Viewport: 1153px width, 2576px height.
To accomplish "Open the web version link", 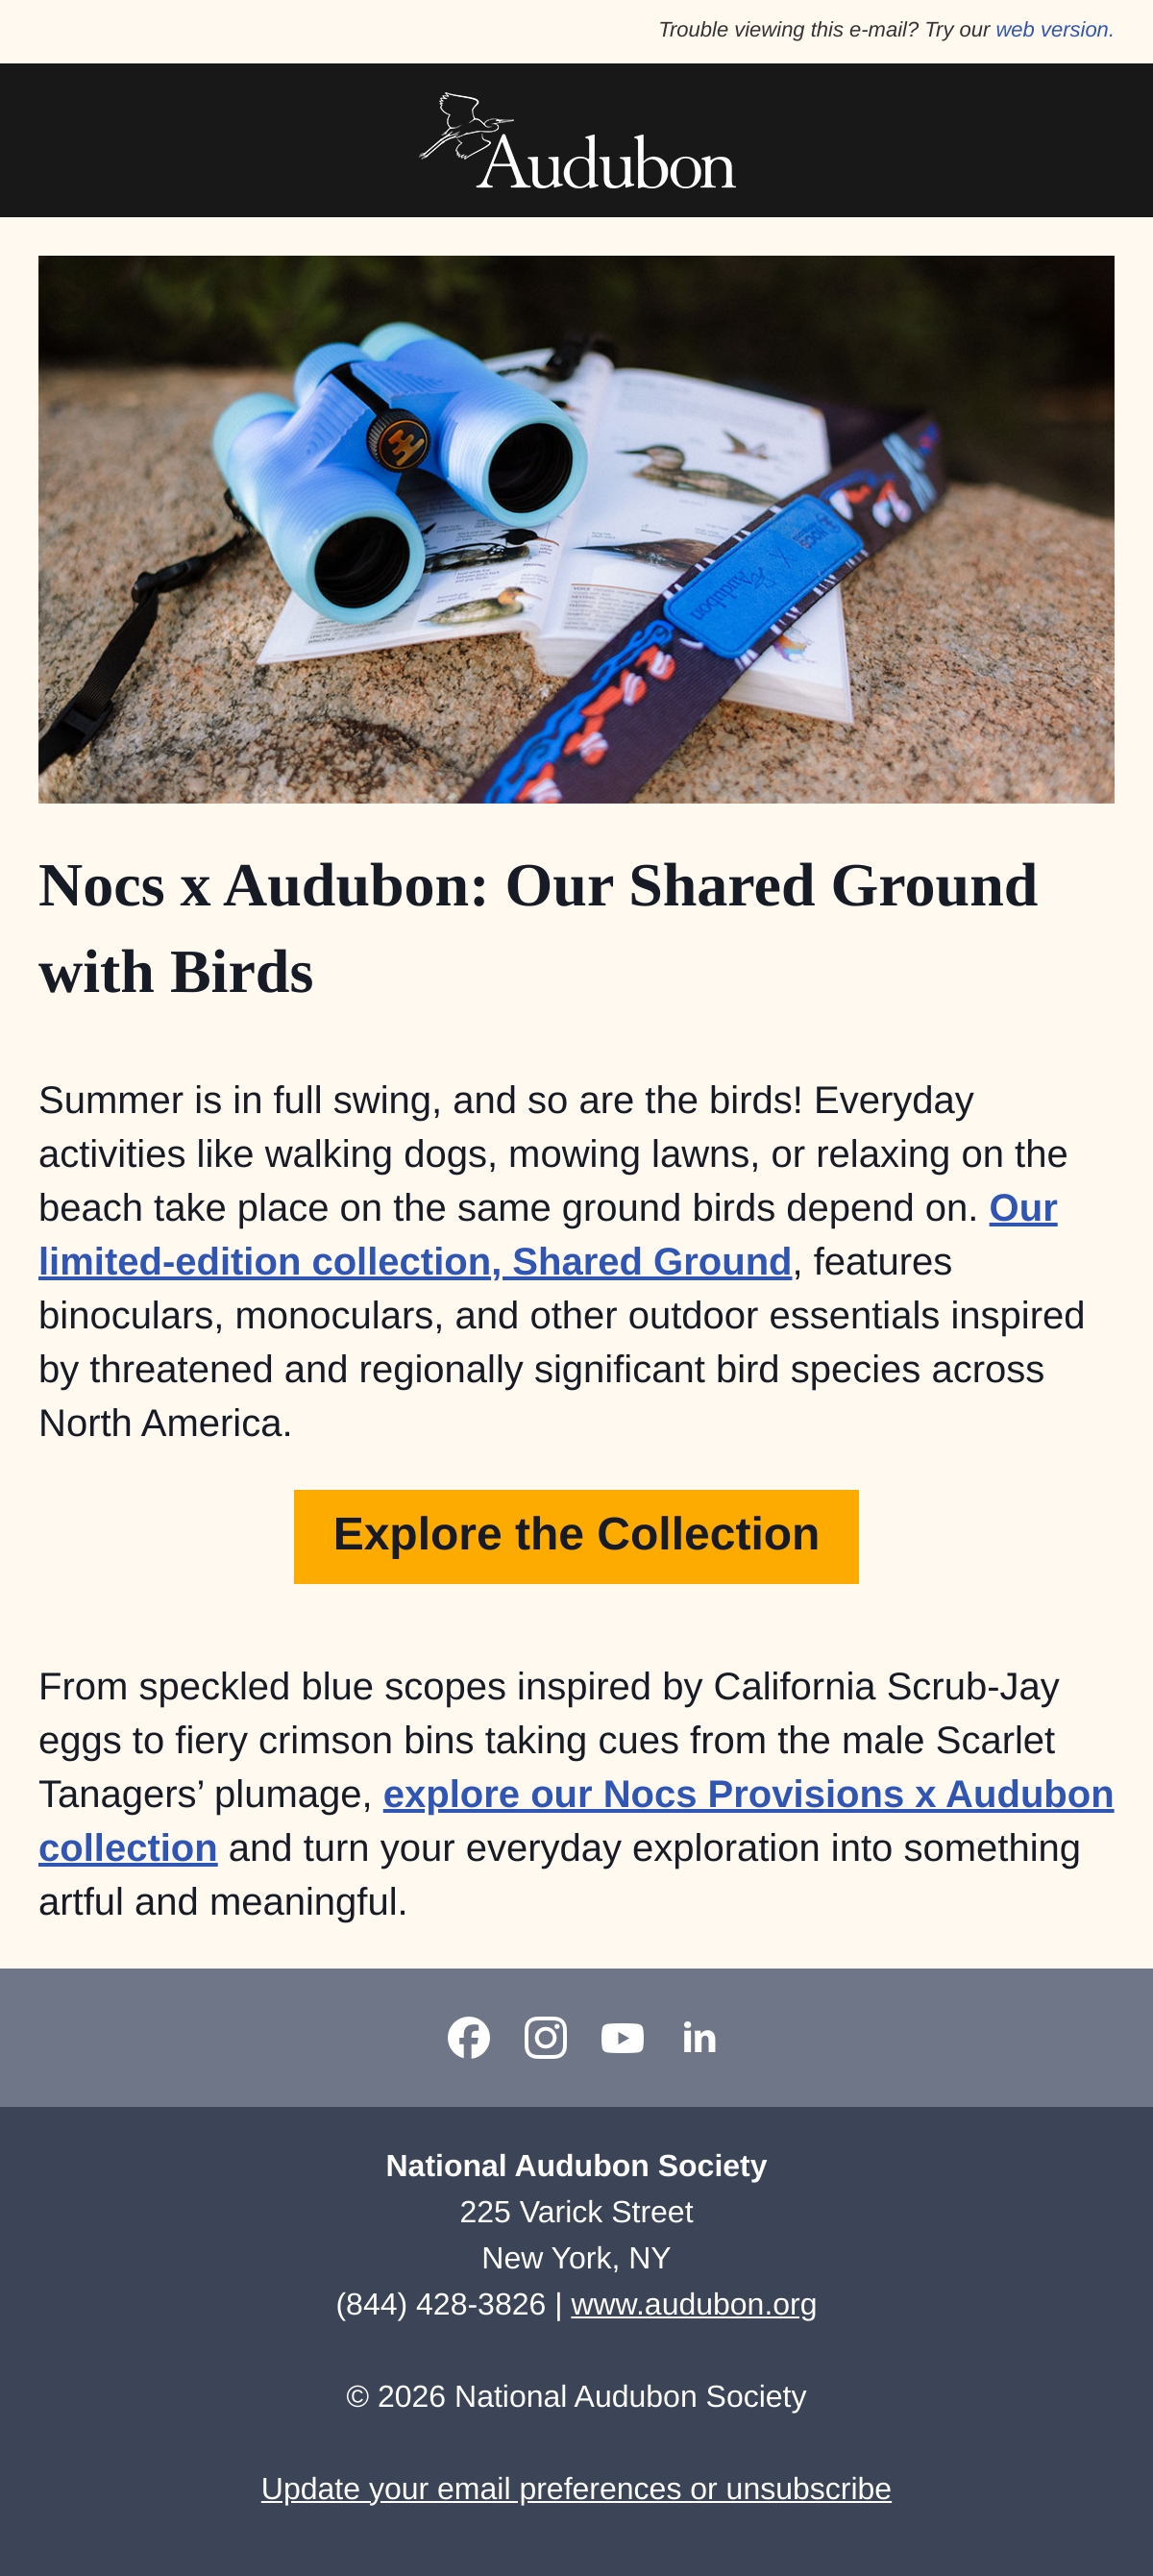I will pos(1054,30).
